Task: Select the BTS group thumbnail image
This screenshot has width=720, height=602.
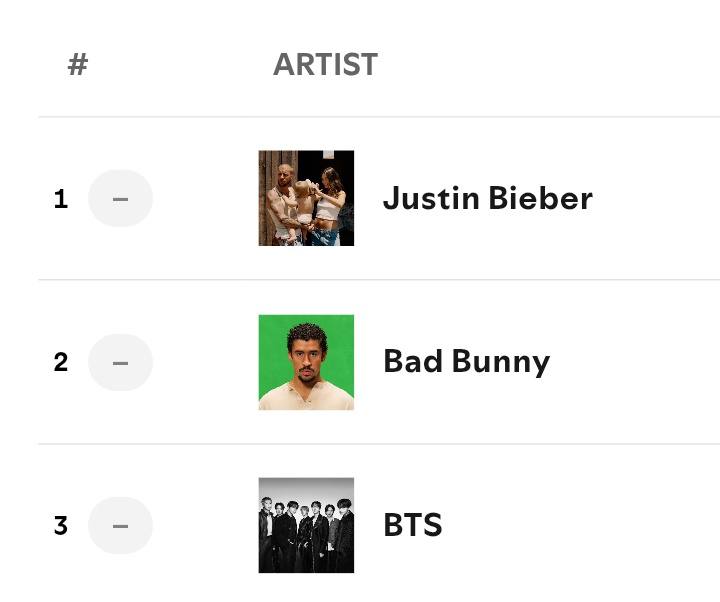Action: coord(306,525)
